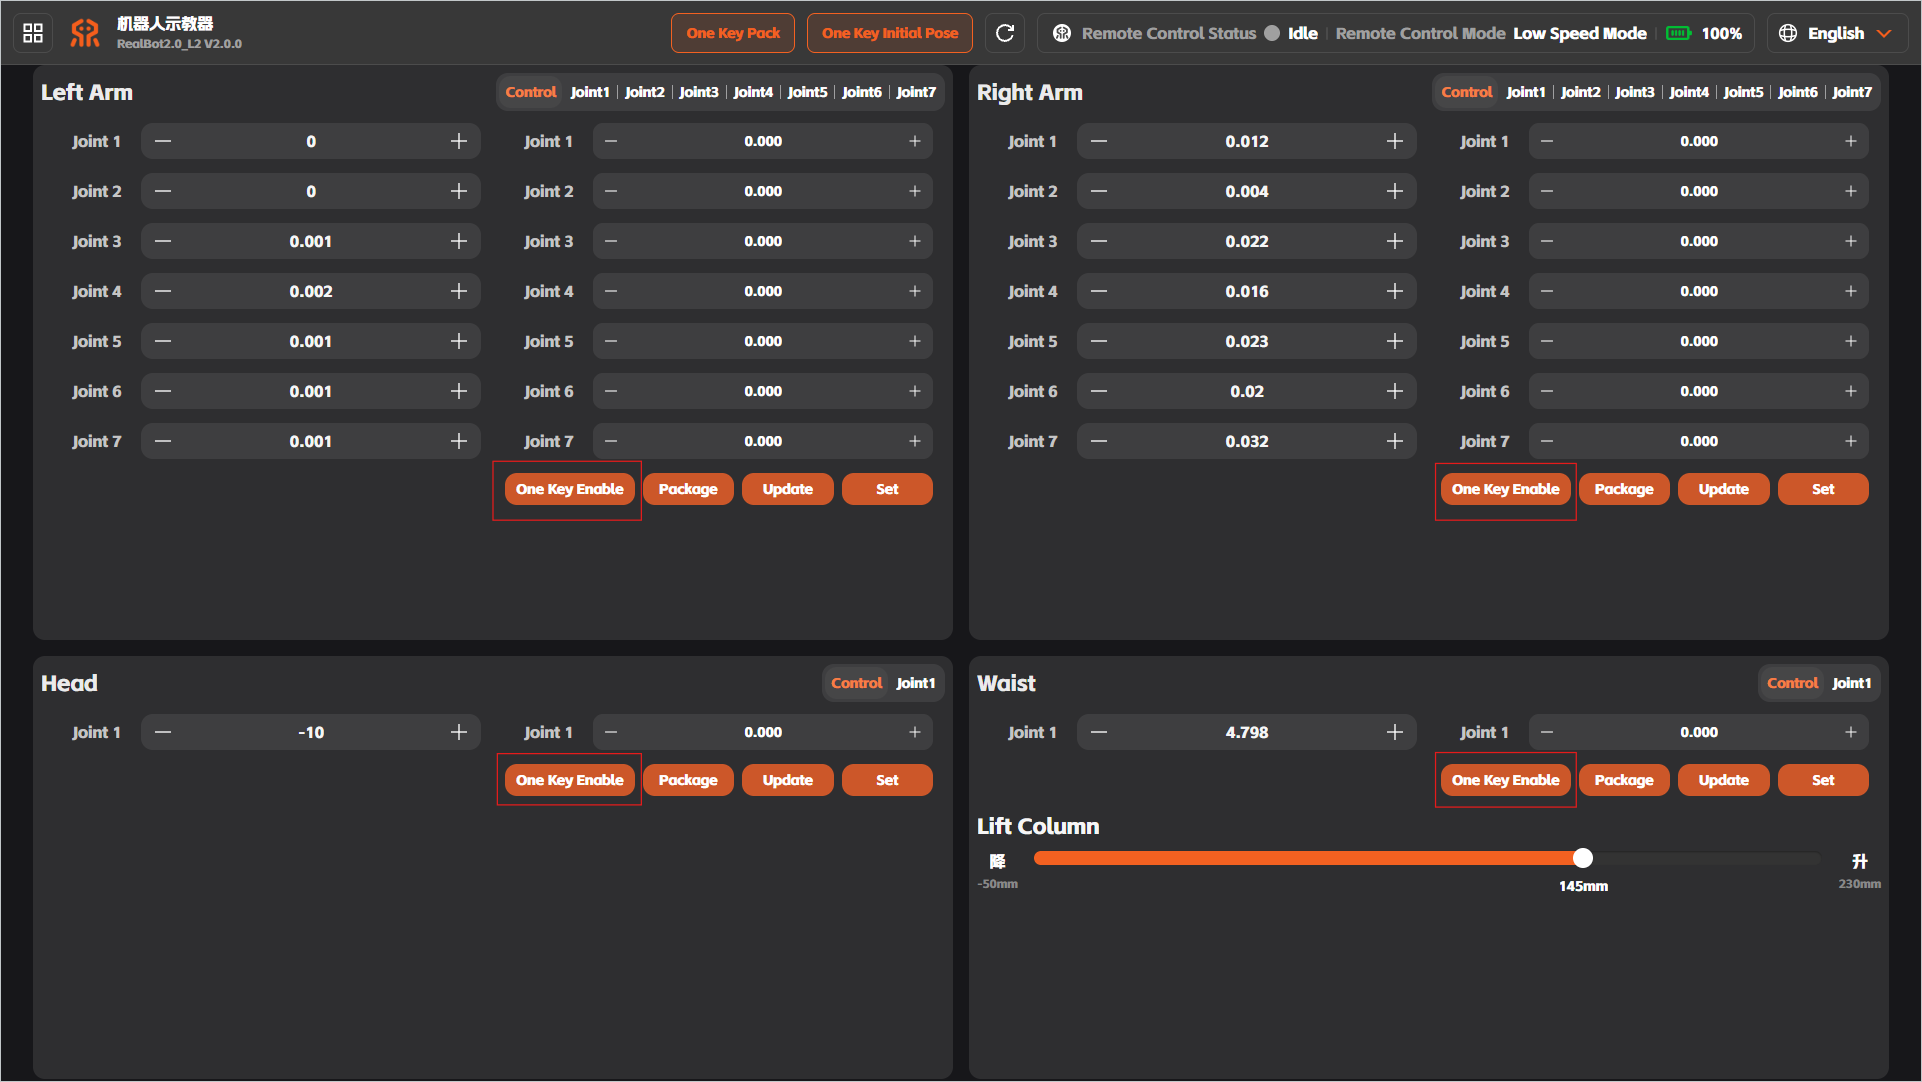The image size is (1922, 1082).
Task: Decrease Waist Joint 1 position value
Action: pos(1099,732)
